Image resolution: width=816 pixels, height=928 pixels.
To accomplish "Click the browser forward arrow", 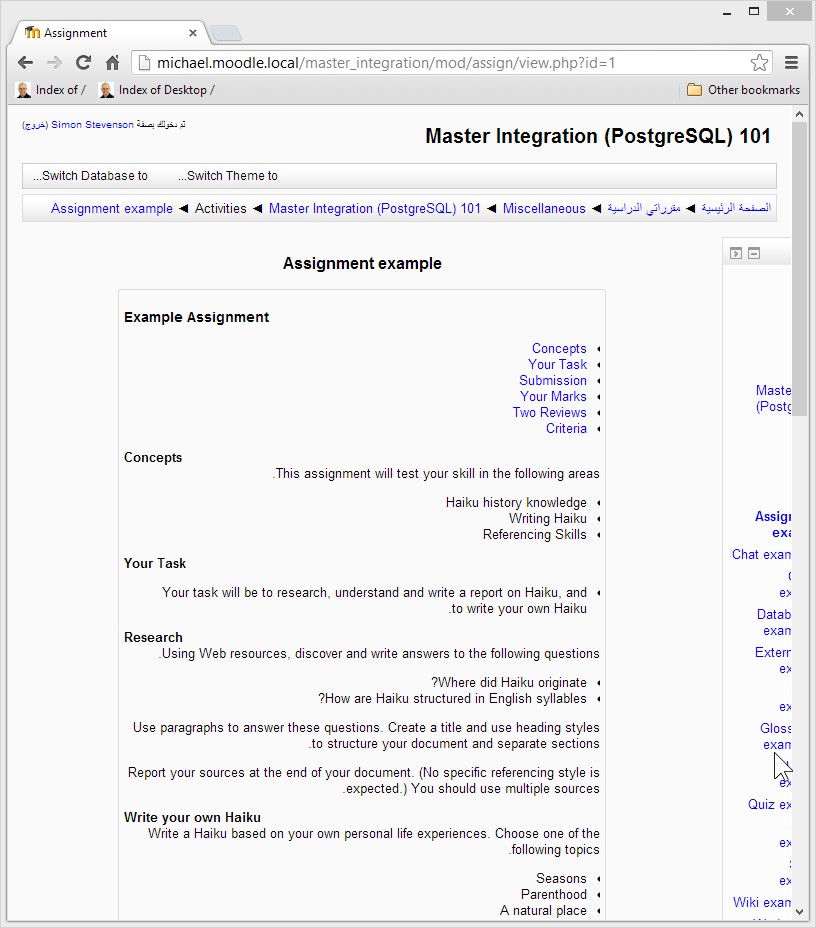I will [x=54, y=62].
